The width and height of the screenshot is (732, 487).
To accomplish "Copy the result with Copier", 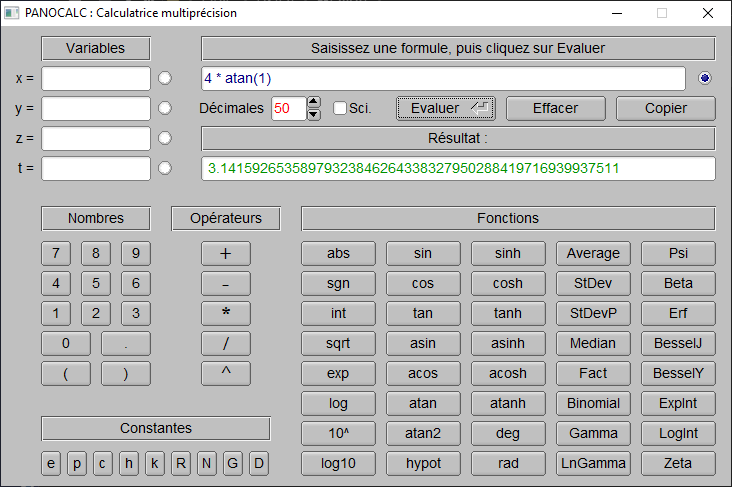I will pyautogui.click(x=665, y=108).
